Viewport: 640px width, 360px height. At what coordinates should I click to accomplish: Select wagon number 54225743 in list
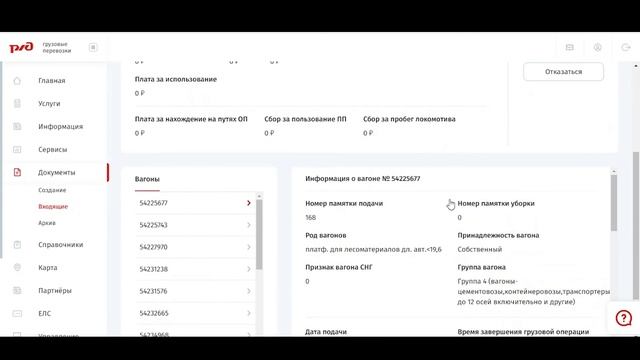pyautogui.click(x=153, y=225)
